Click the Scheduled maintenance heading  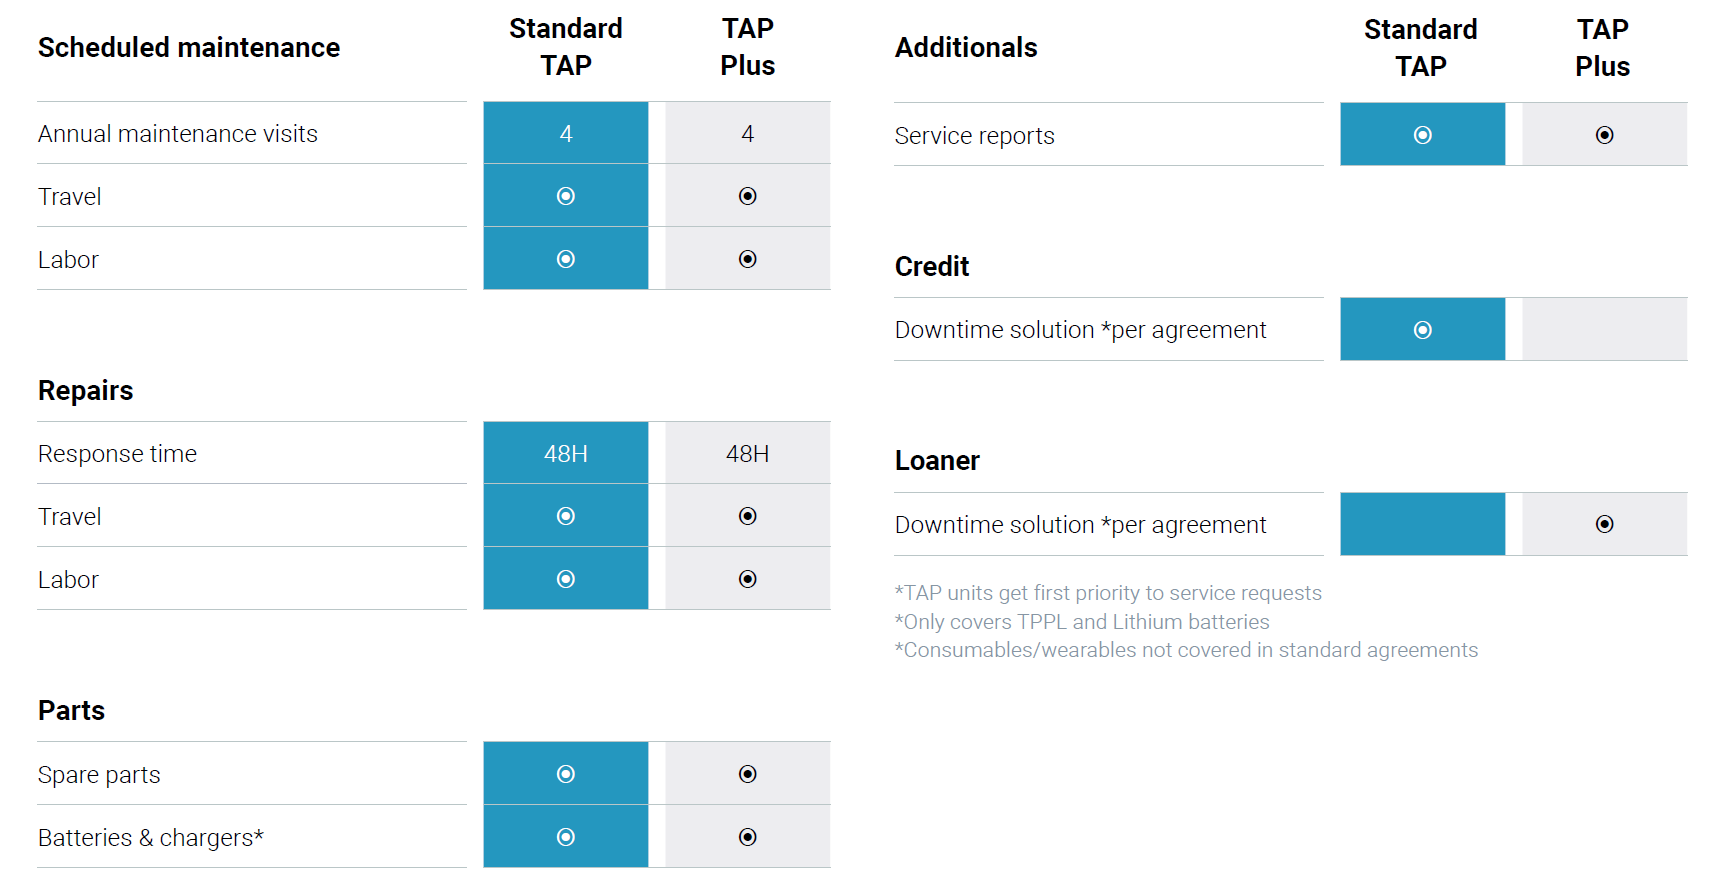click(x=189, y=47)
